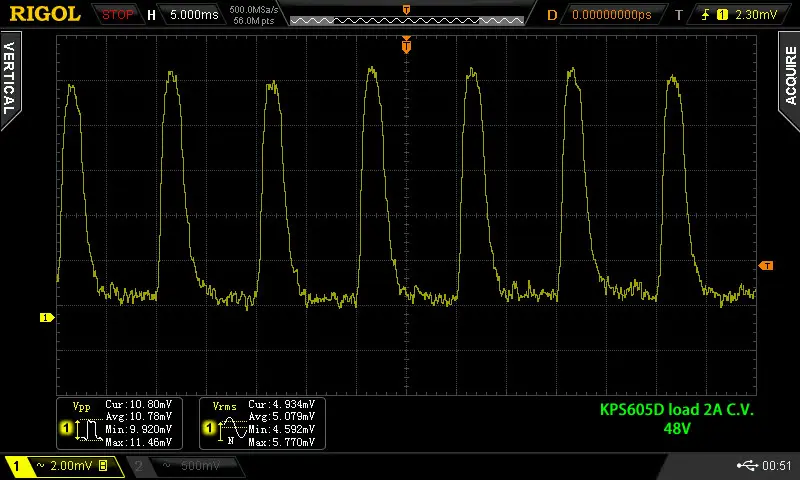The width and height of the screenshot is (800, 480).
Task: Click the Vpp waveform icon
Action: point(89,431)
